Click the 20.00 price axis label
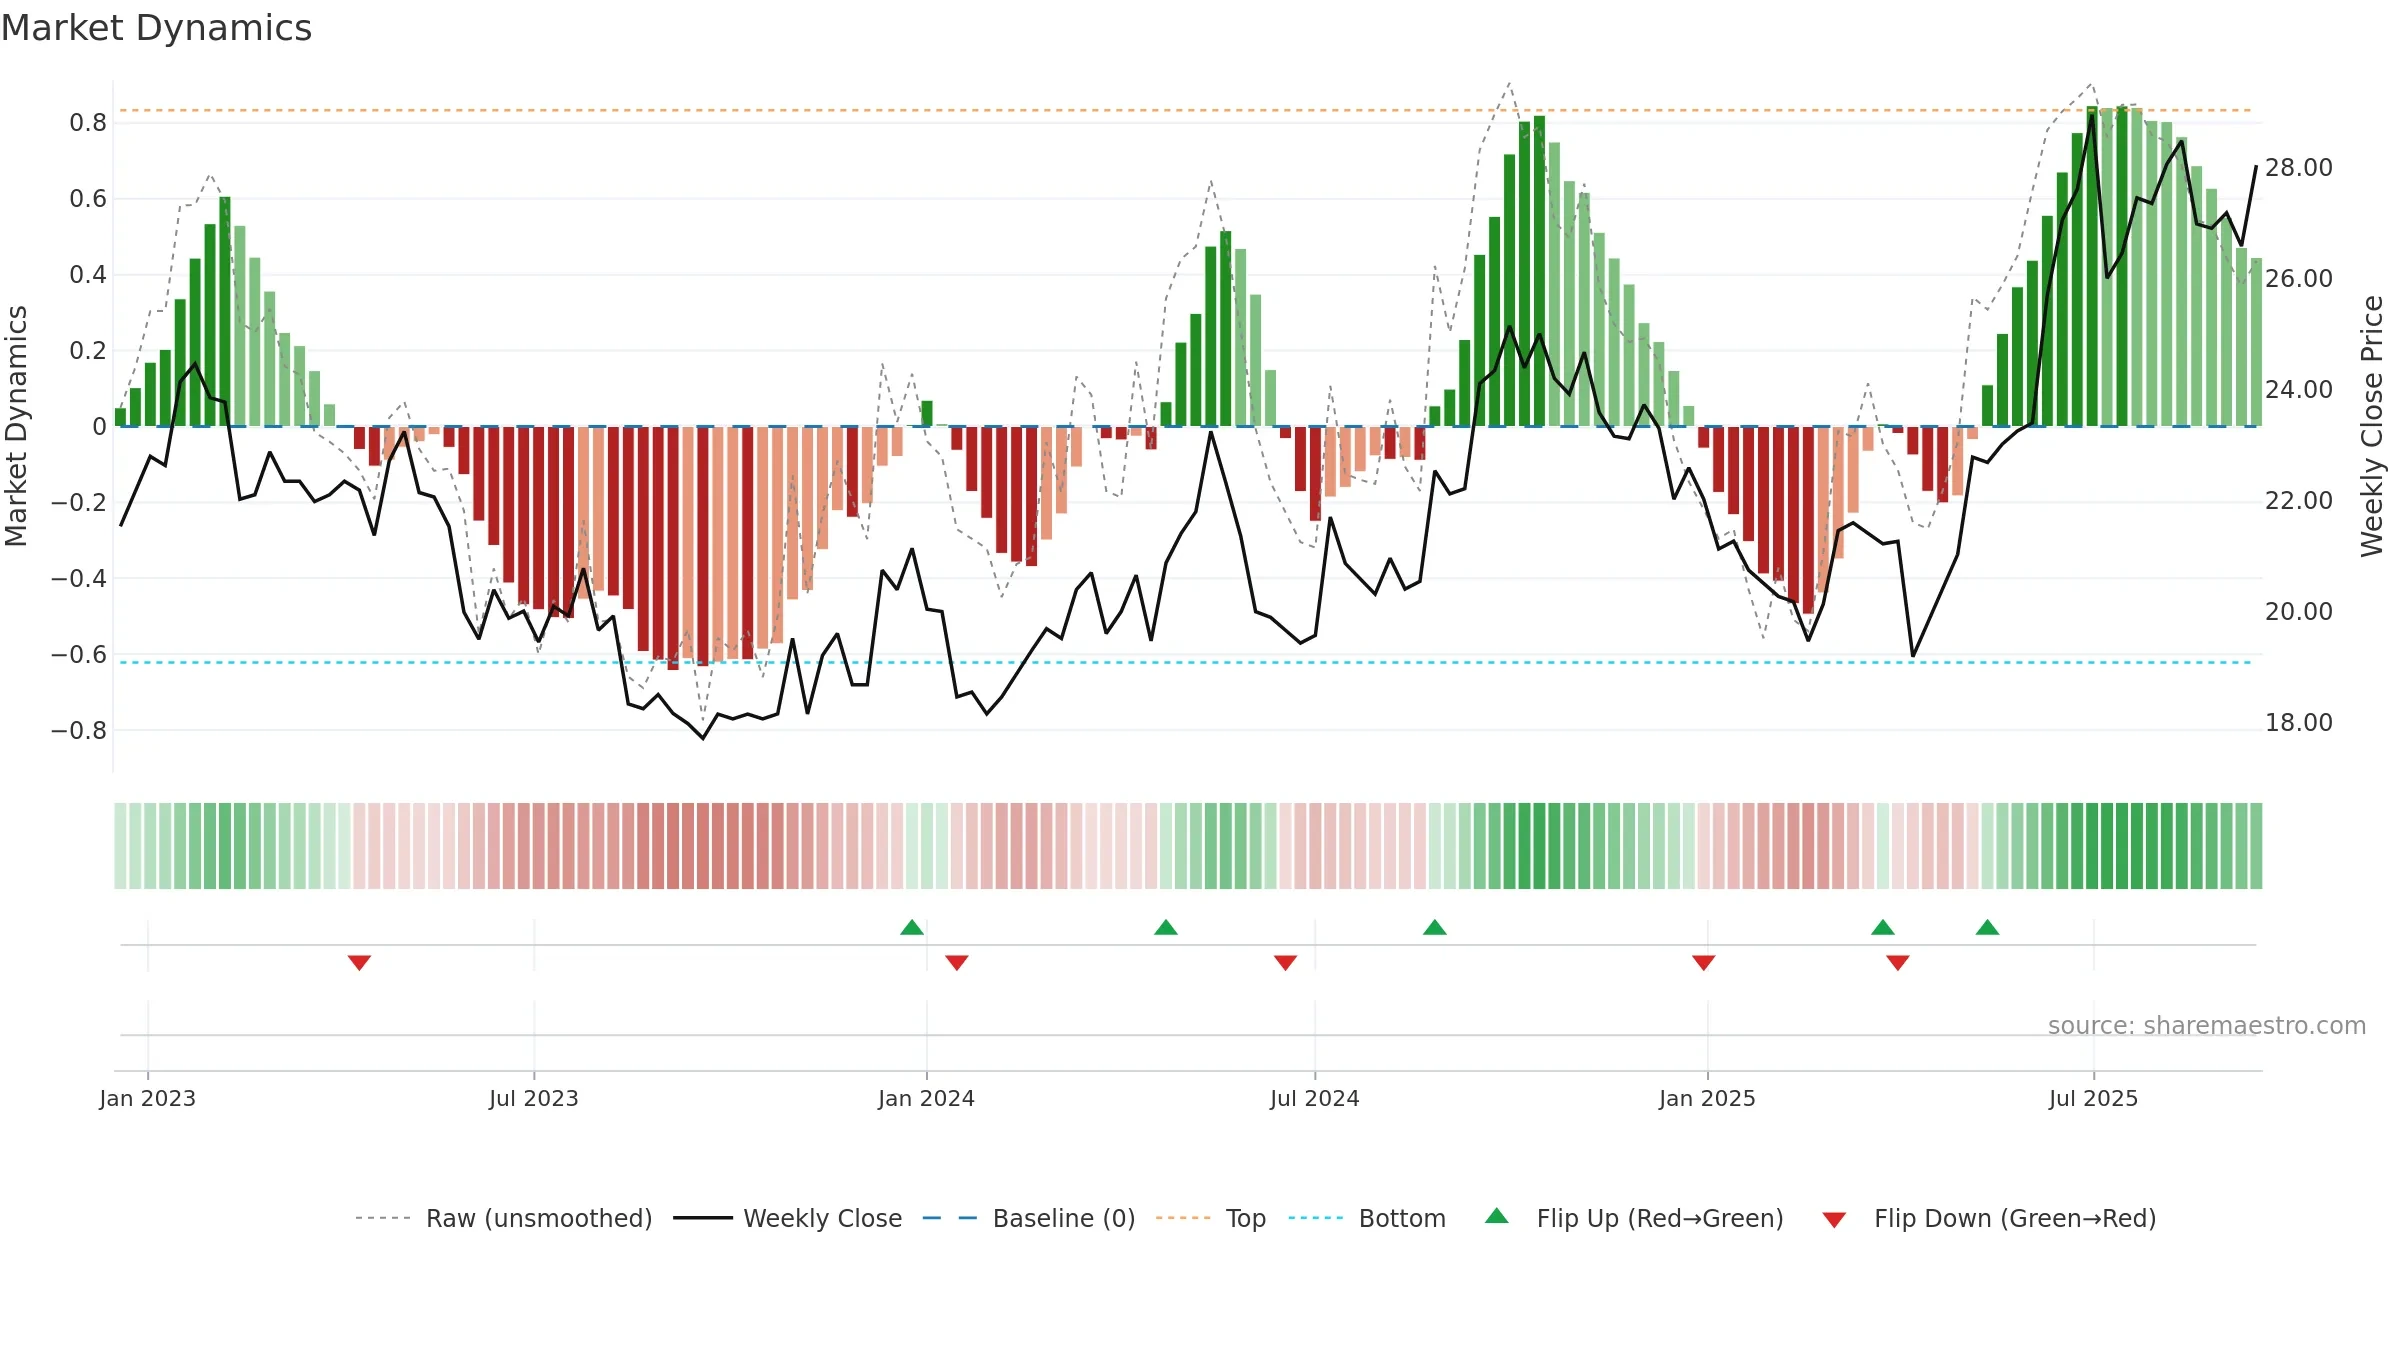 pyautogui.click(x=2299, y=611)
